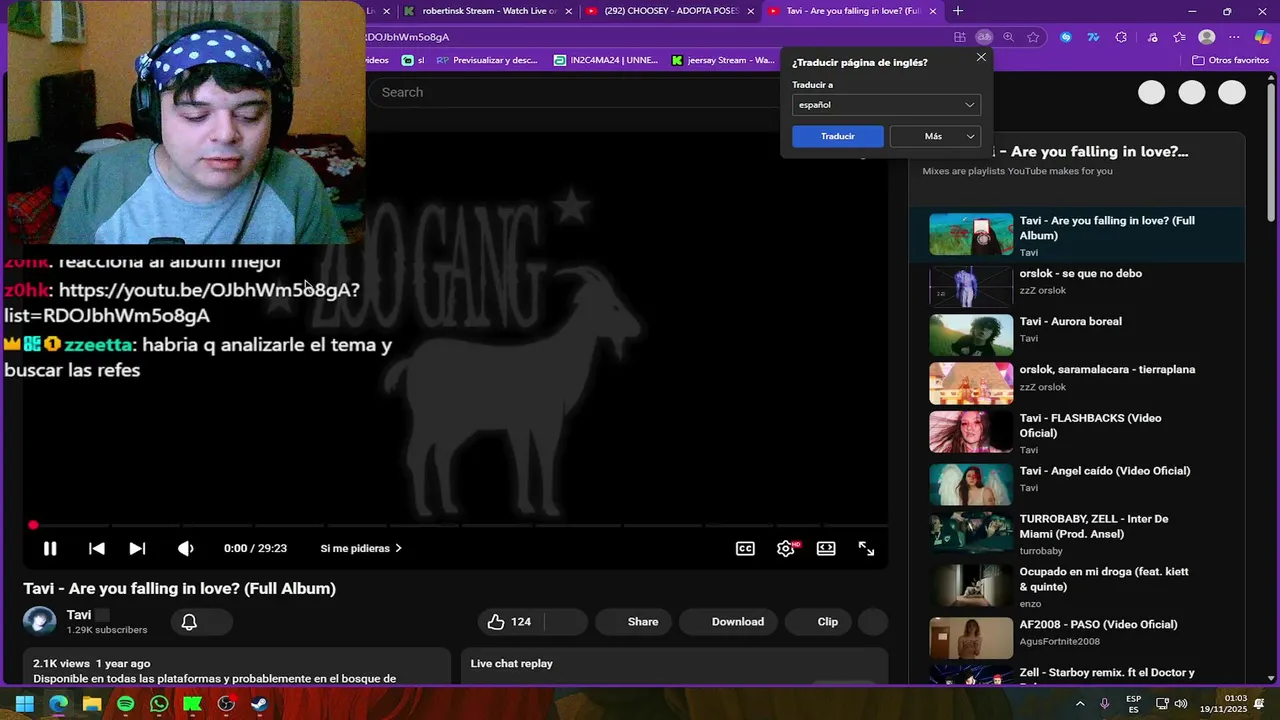
Task: Like the video with 124 likes
Action: (510, 622)
